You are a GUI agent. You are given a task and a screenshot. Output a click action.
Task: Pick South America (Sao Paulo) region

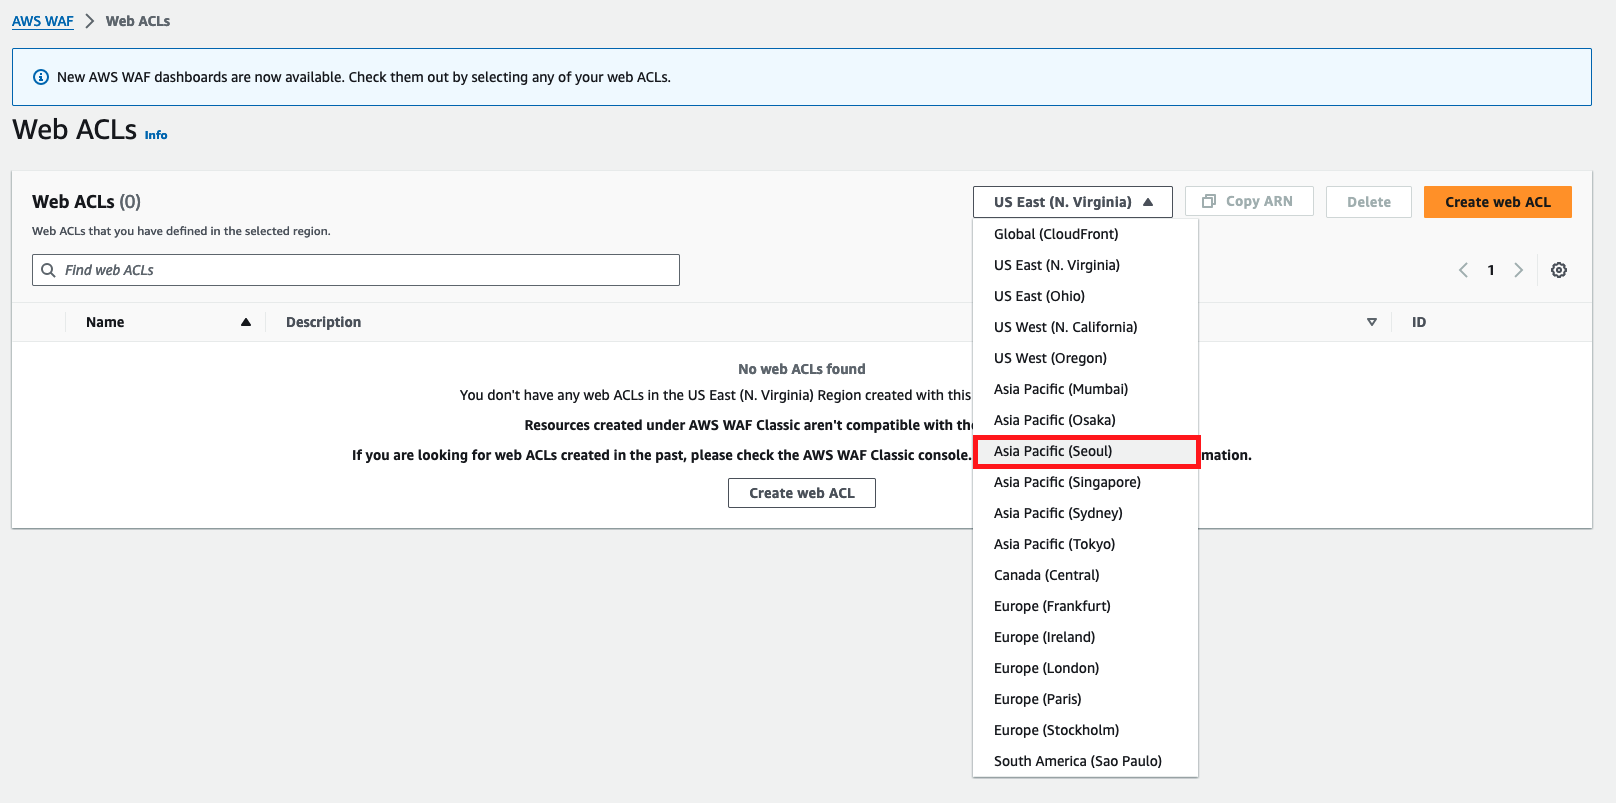pyautogui.click(x=1077, y=761)
